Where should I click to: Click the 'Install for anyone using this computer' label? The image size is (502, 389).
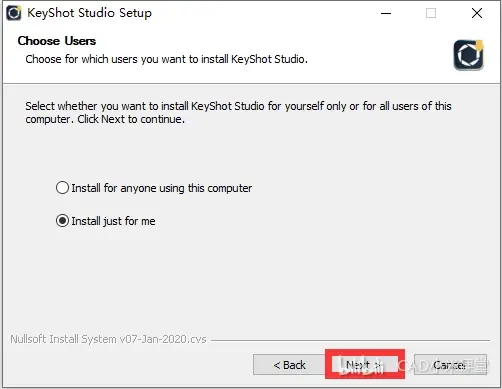pos(162,188)
